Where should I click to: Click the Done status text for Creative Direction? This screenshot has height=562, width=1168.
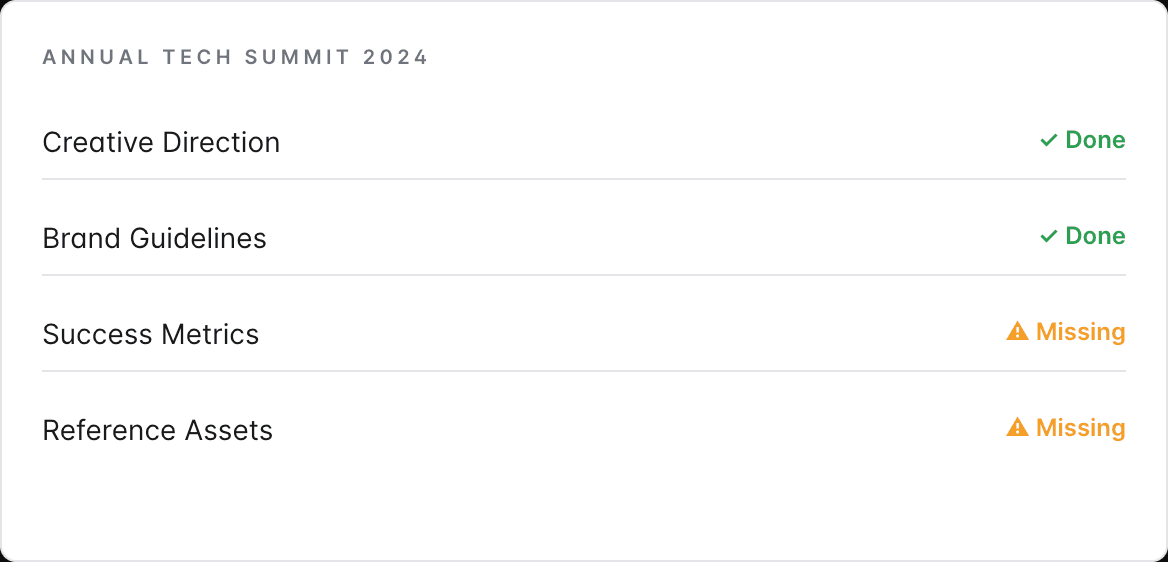1095,140
